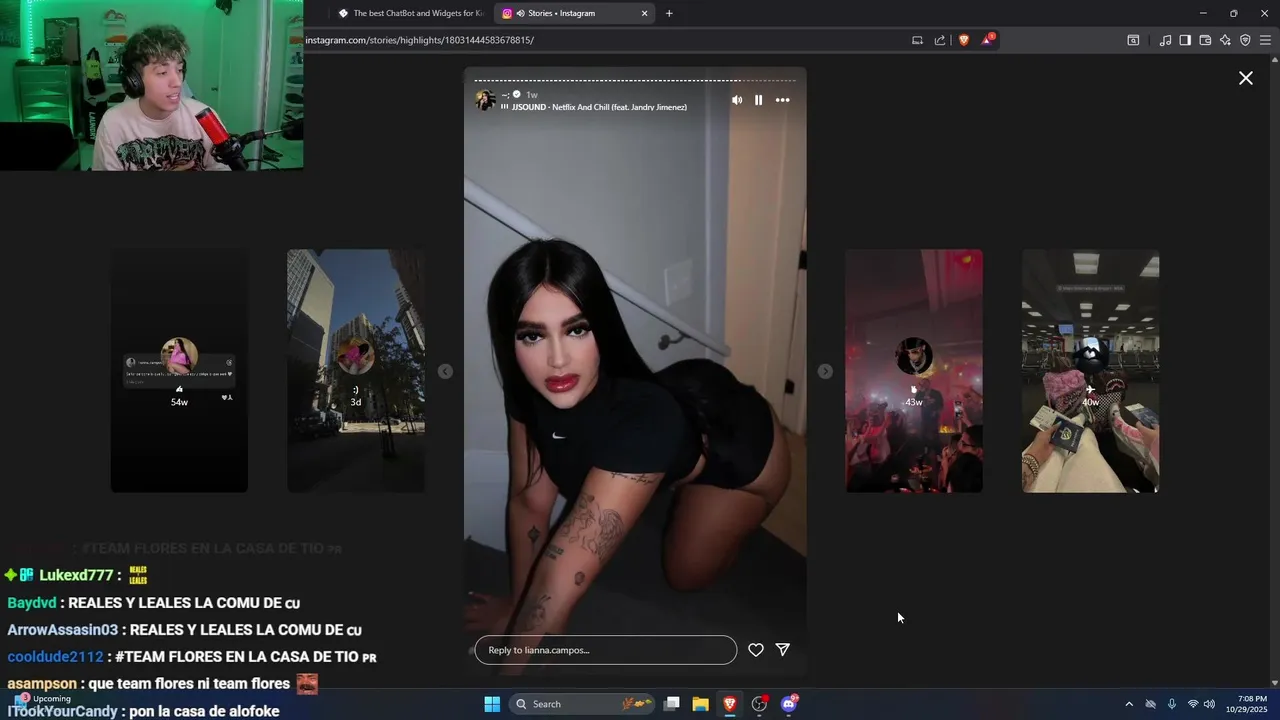Open the OBS taskbar icon with red badge
The height and width of the screenshot is (720, 1280).
coord(760,704)
